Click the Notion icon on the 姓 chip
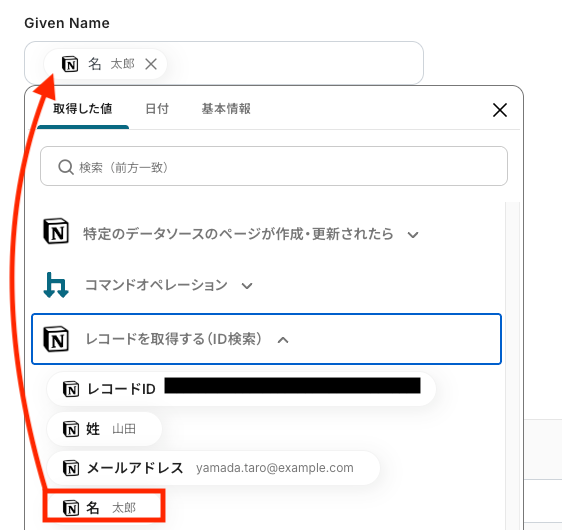The width and height of the screenshot is (562, 530). pyautogui.click(x=71, y=429)
